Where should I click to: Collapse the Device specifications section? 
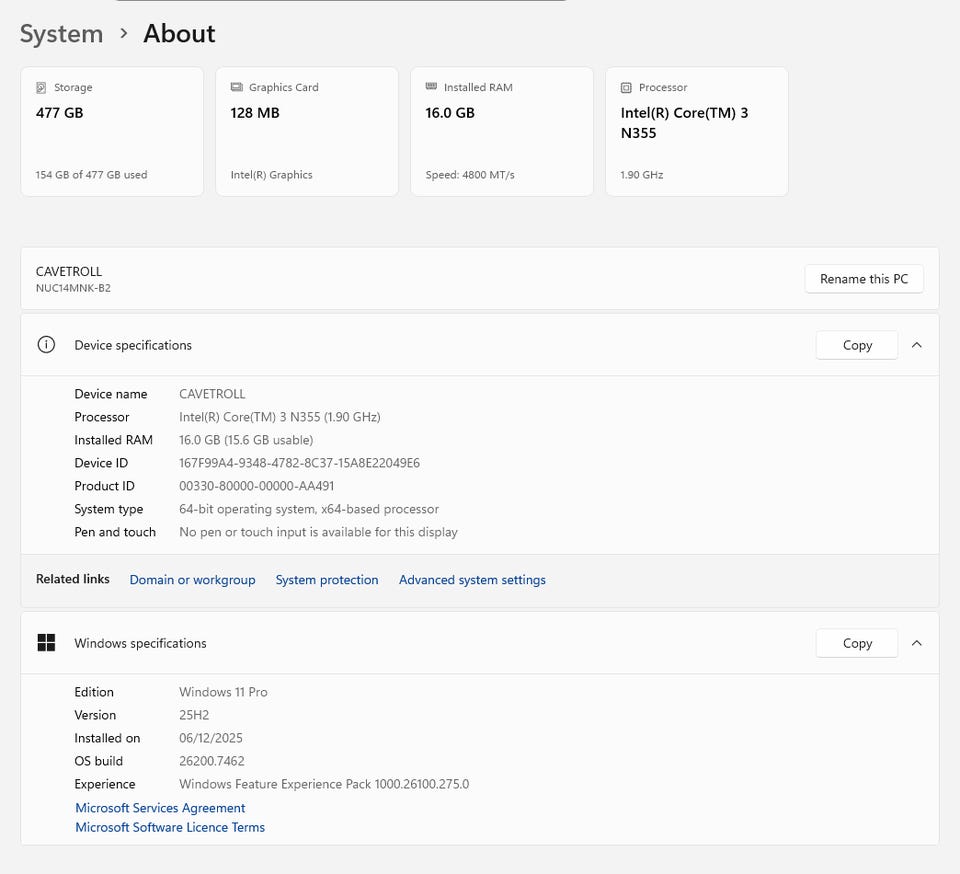917,345
